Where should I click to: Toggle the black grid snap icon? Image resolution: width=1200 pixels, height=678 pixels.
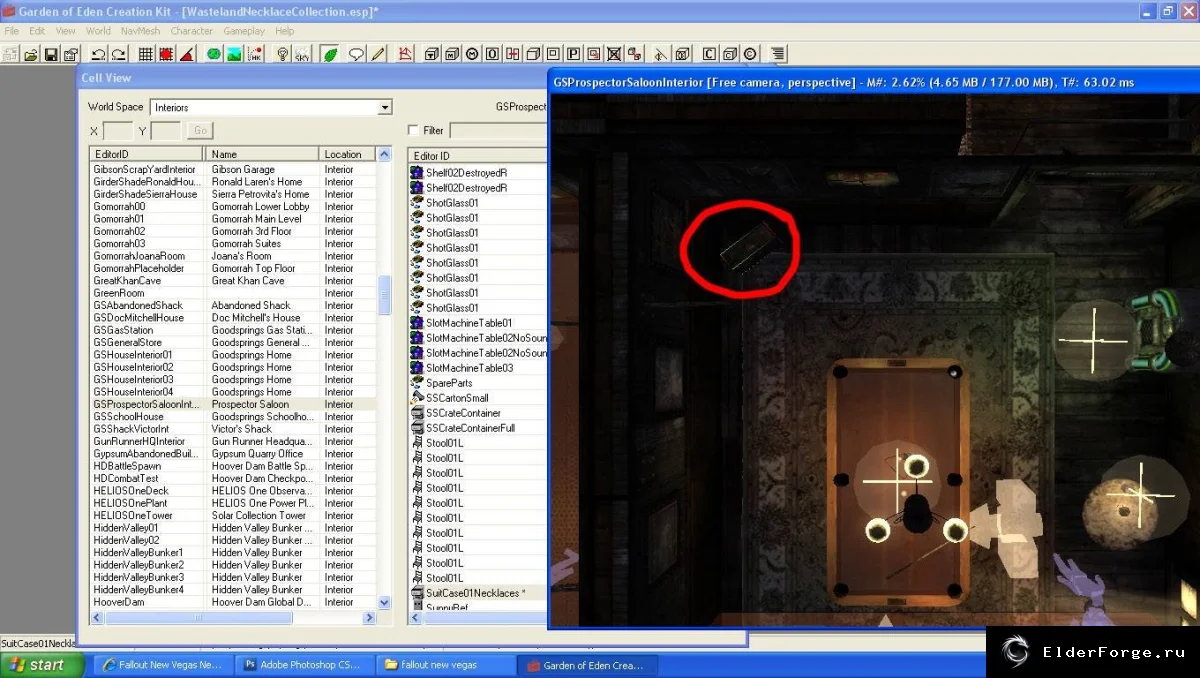(146, 54)
